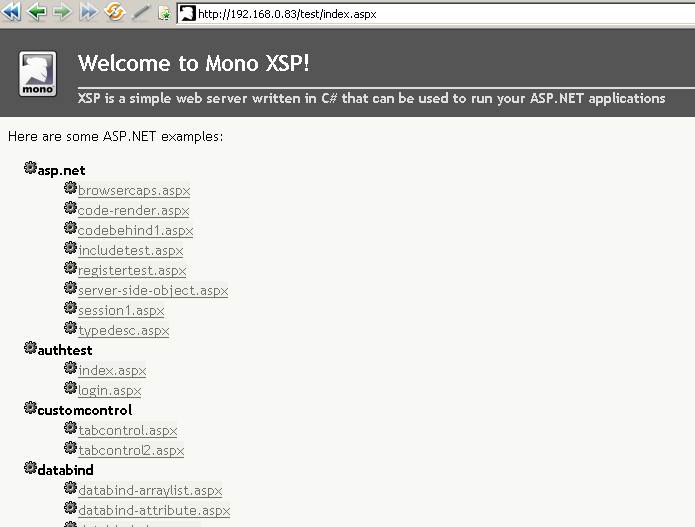Open the registertest.aspx example

tap(132, 270)
